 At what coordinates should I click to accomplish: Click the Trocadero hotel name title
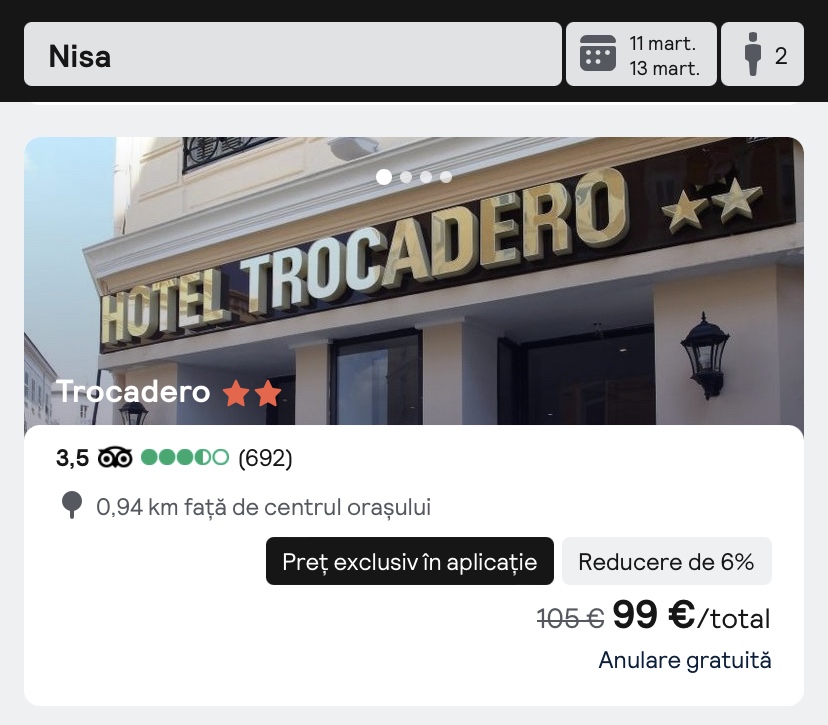133,392
